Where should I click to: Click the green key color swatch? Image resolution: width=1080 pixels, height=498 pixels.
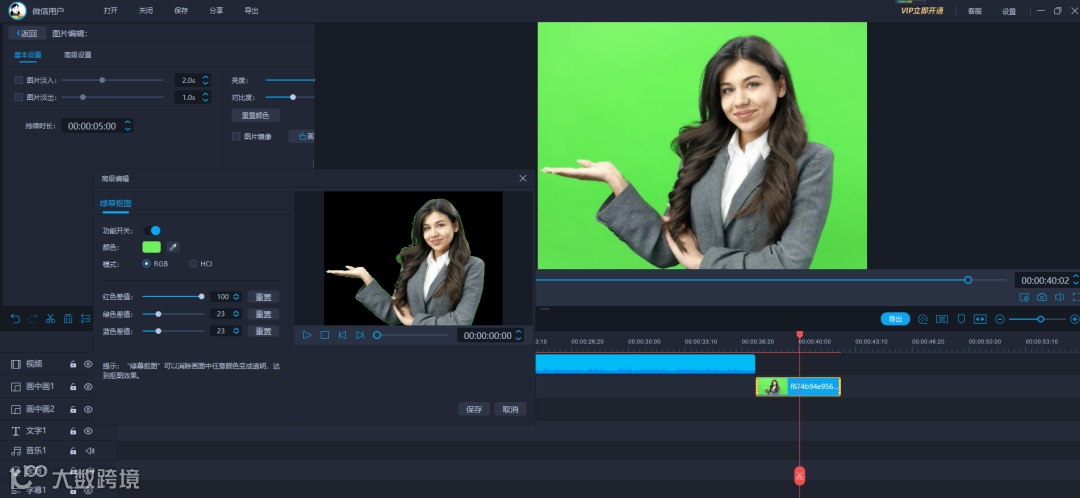coord(152,247)
